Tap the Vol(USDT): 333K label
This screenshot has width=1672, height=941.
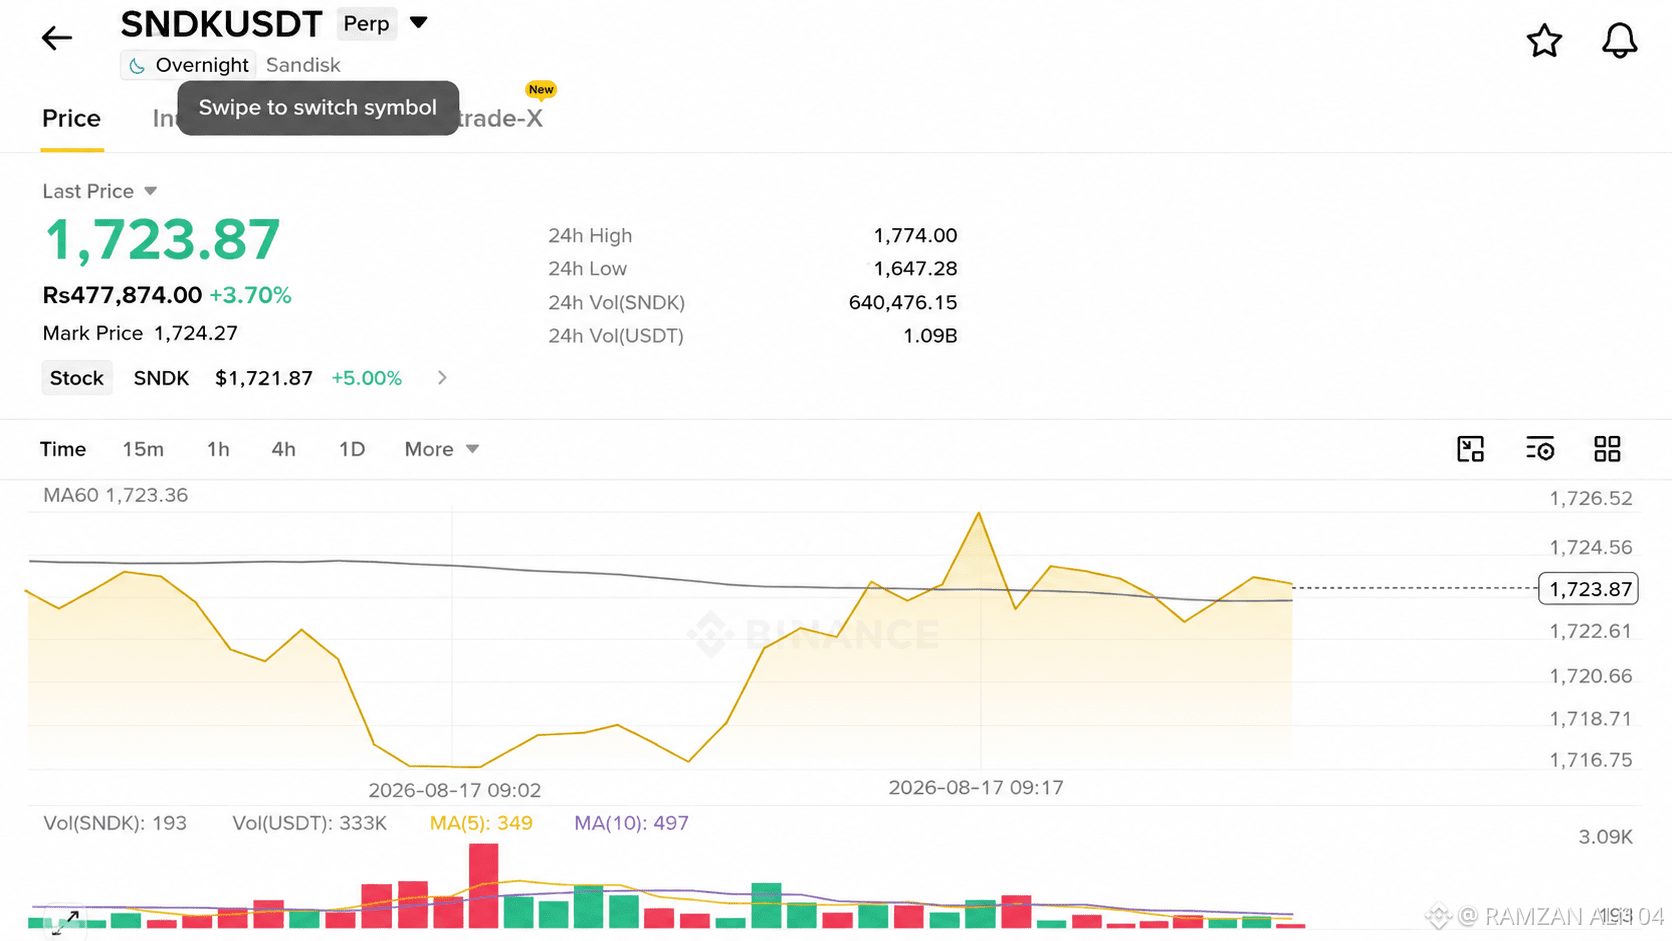click(309, 823)
